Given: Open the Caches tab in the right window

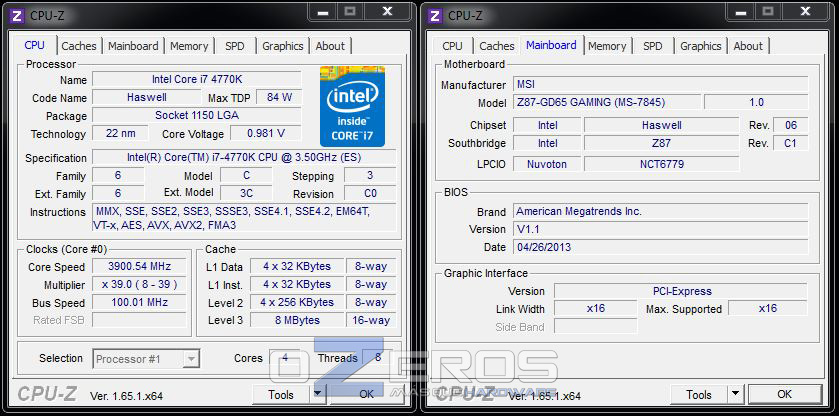Looking at the screenshot, I should (497, 46).
